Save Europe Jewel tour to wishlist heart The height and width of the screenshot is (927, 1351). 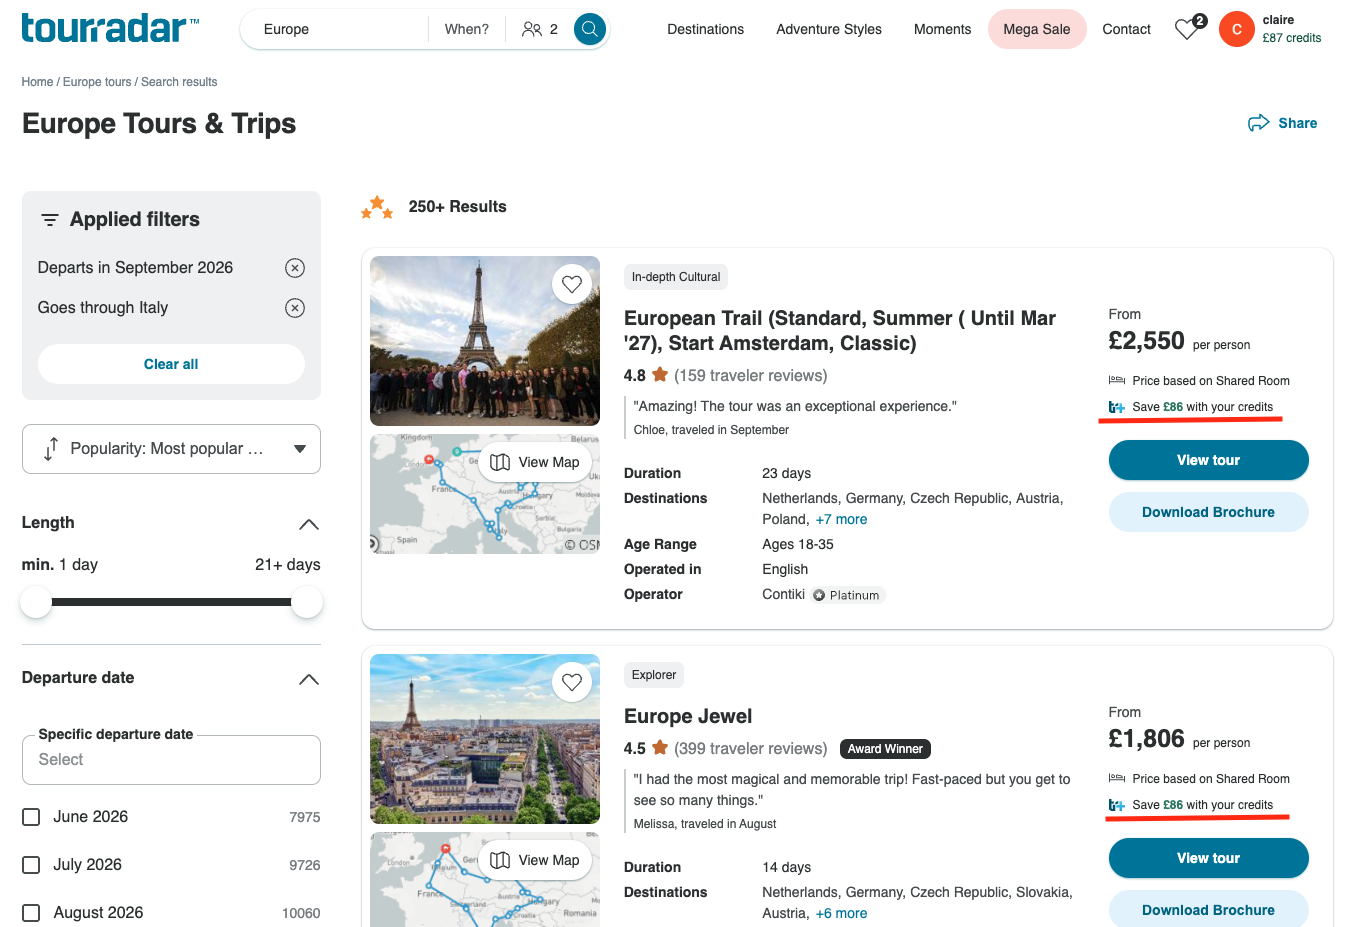click(x=572, y=682)
